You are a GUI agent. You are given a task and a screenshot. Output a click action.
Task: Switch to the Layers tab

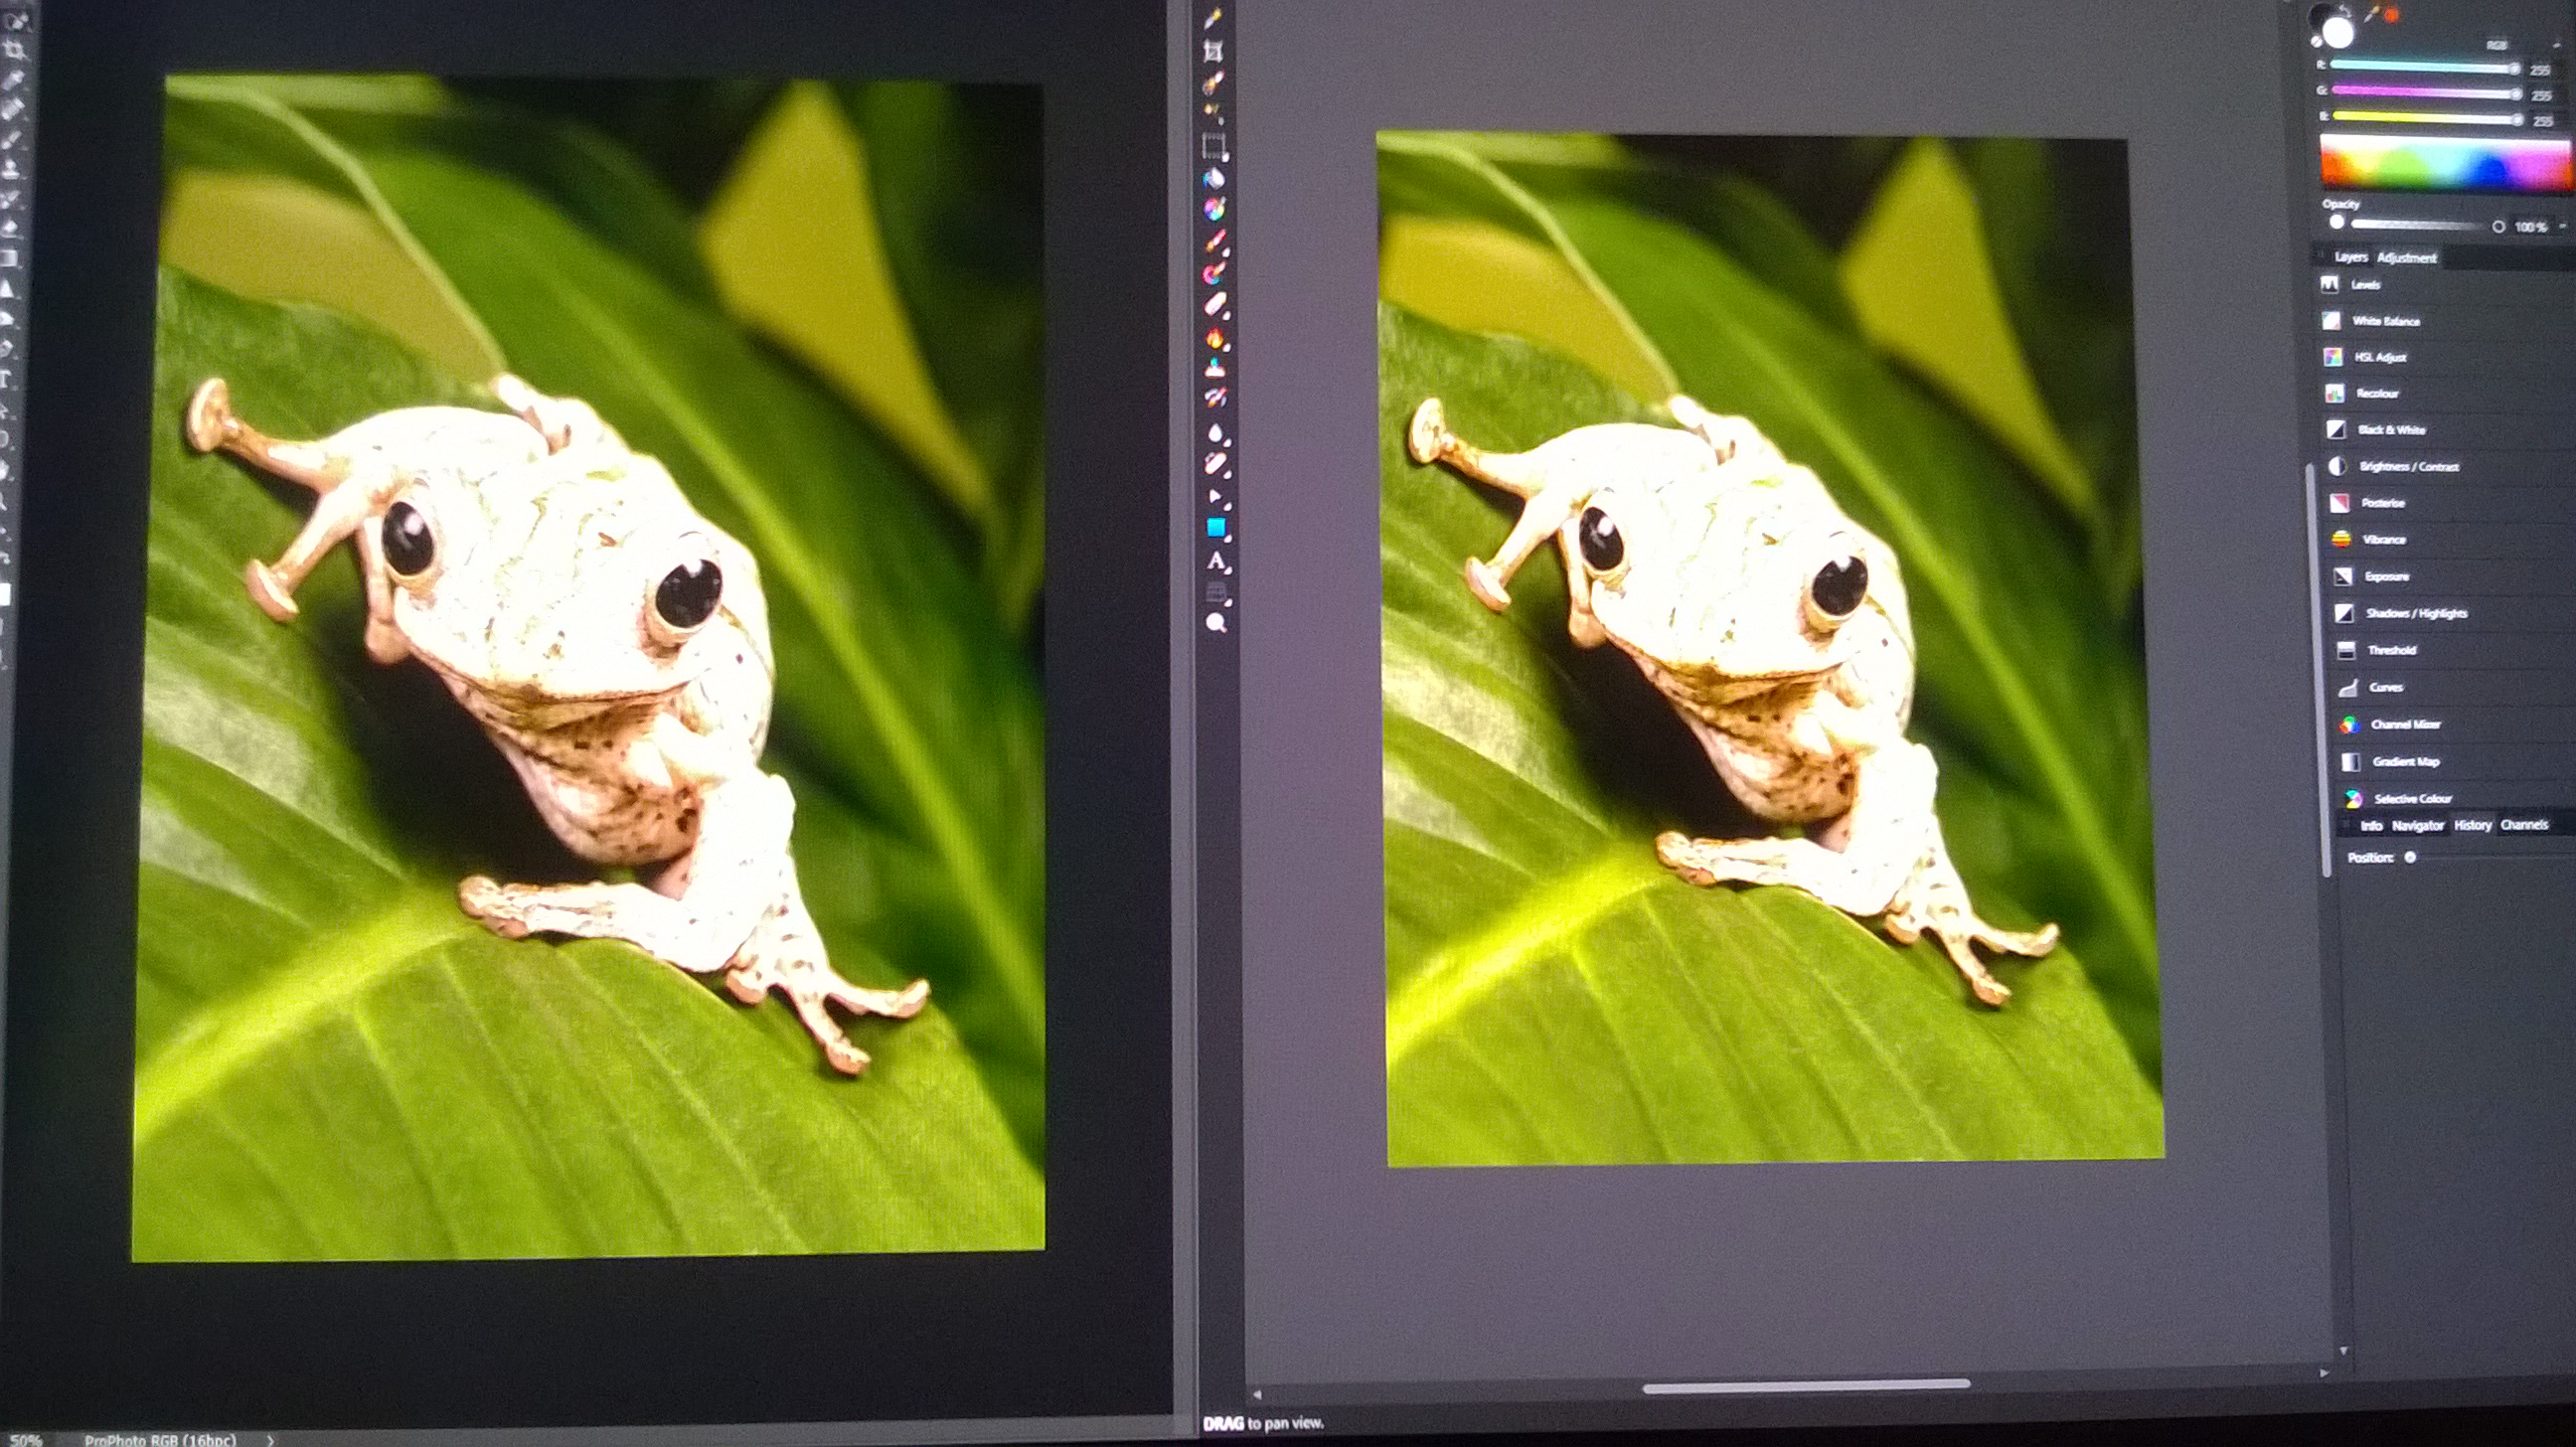(x=2350, y=257)
